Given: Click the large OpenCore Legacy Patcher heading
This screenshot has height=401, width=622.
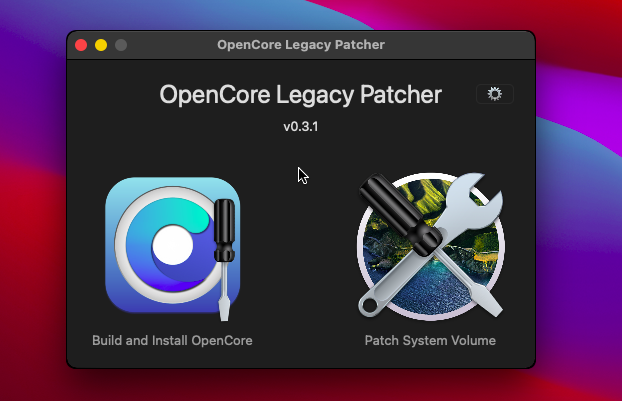Looking at the screenshot, I should [x=300, y=95].
